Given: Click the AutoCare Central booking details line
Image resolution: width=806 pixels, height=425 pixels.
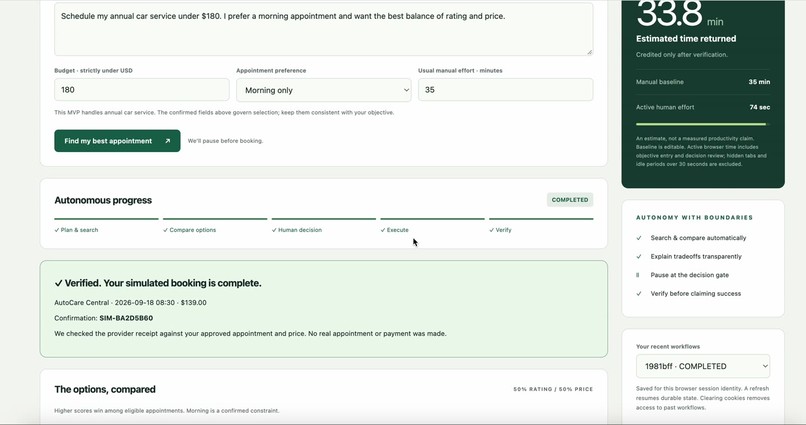Looking at the screenshot, I should click(130, 303).
